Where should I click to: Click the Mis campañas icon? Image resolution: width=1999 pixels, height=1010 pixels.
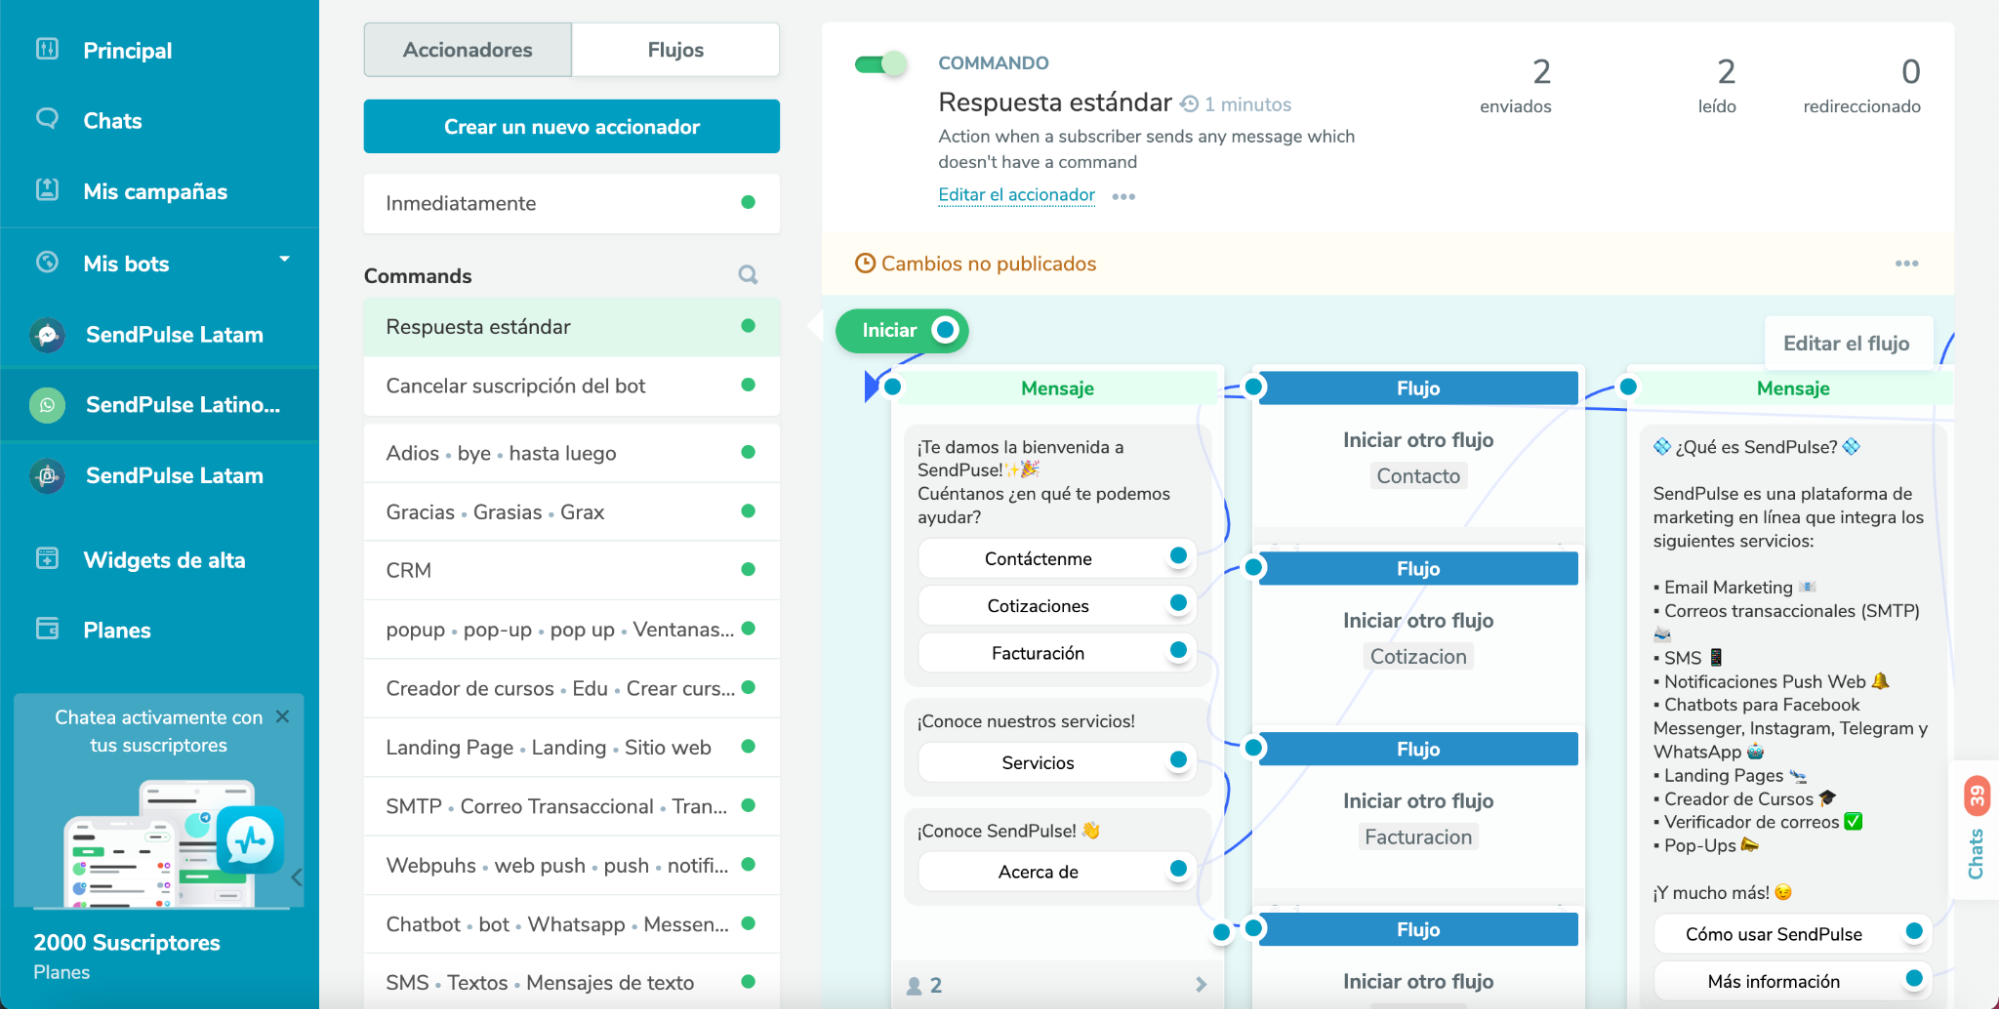tap(47, 189)
